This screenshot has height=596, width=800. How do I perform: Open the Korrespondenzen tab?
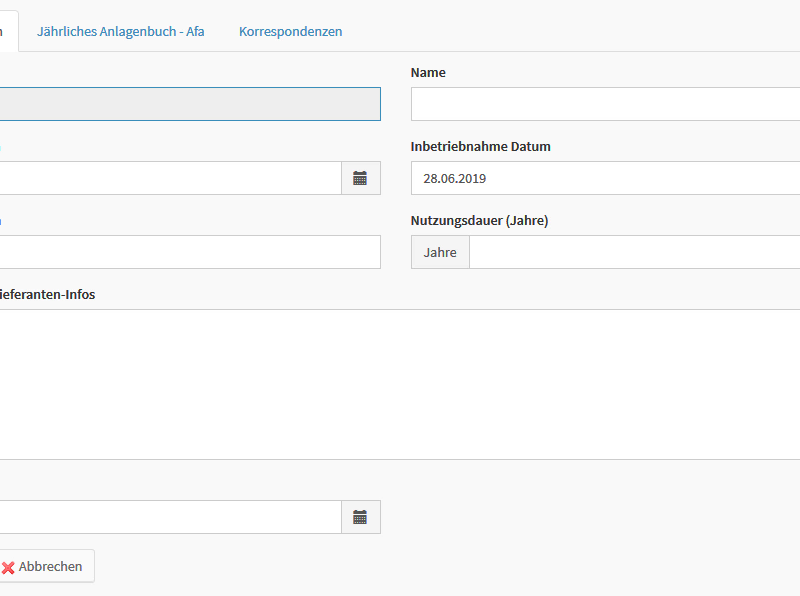(x=290, y=31)
